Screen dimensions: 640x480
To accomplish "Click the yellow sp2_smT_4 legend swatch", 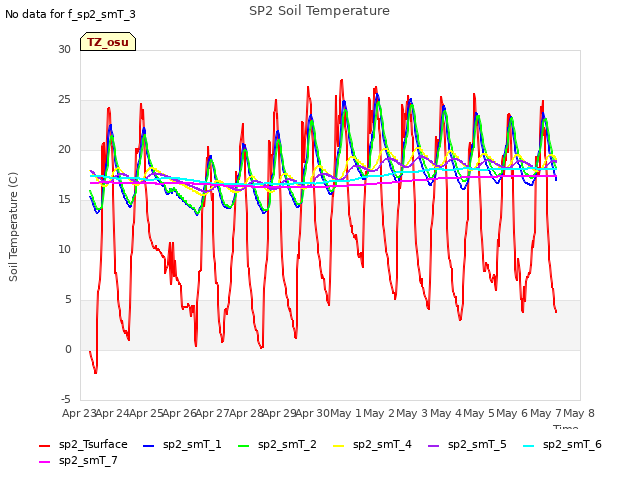I will point(339,446).
